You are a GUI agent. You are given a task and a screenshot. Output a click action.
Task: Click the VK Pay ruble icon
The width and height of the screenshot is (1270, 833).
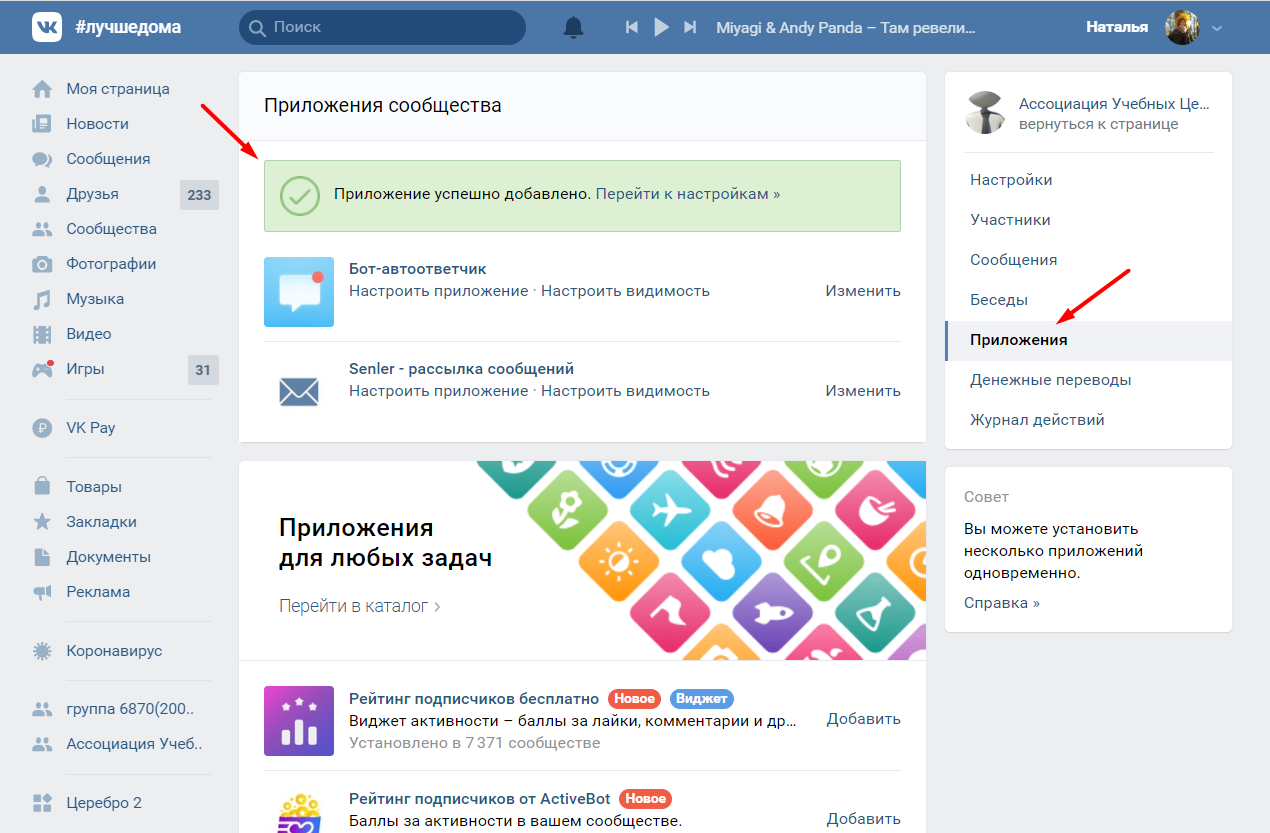(x=42, y=428)
